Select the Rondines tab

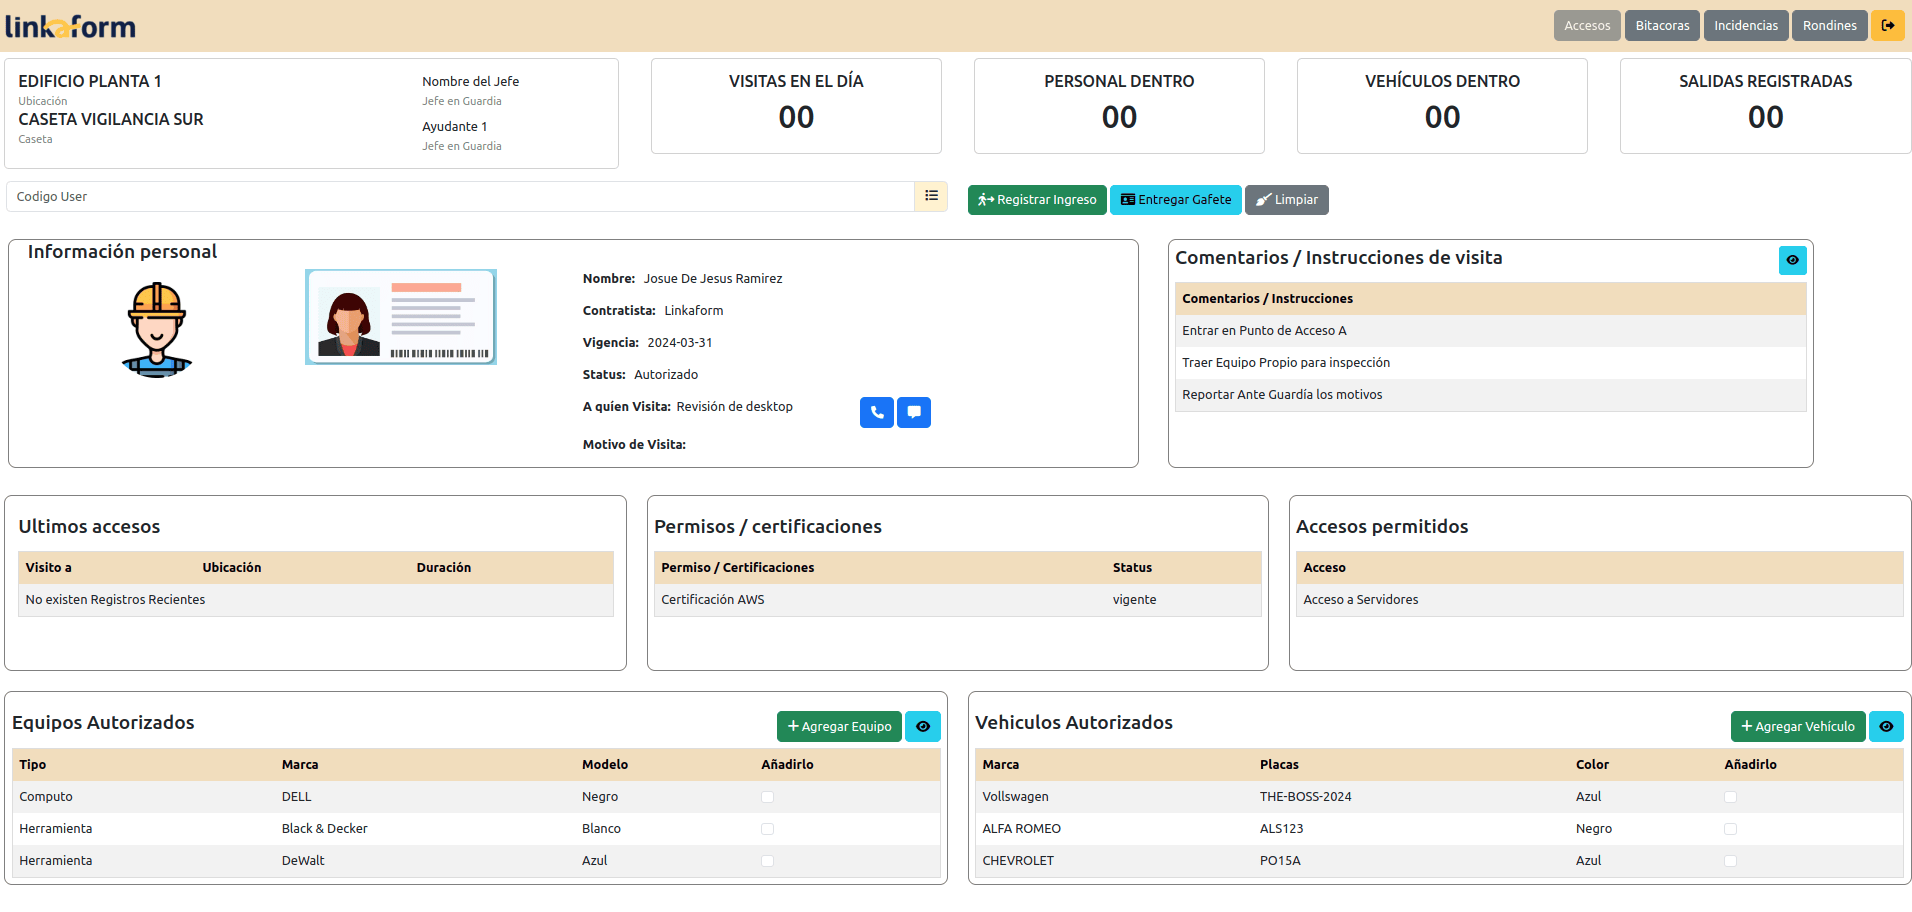1829,25
